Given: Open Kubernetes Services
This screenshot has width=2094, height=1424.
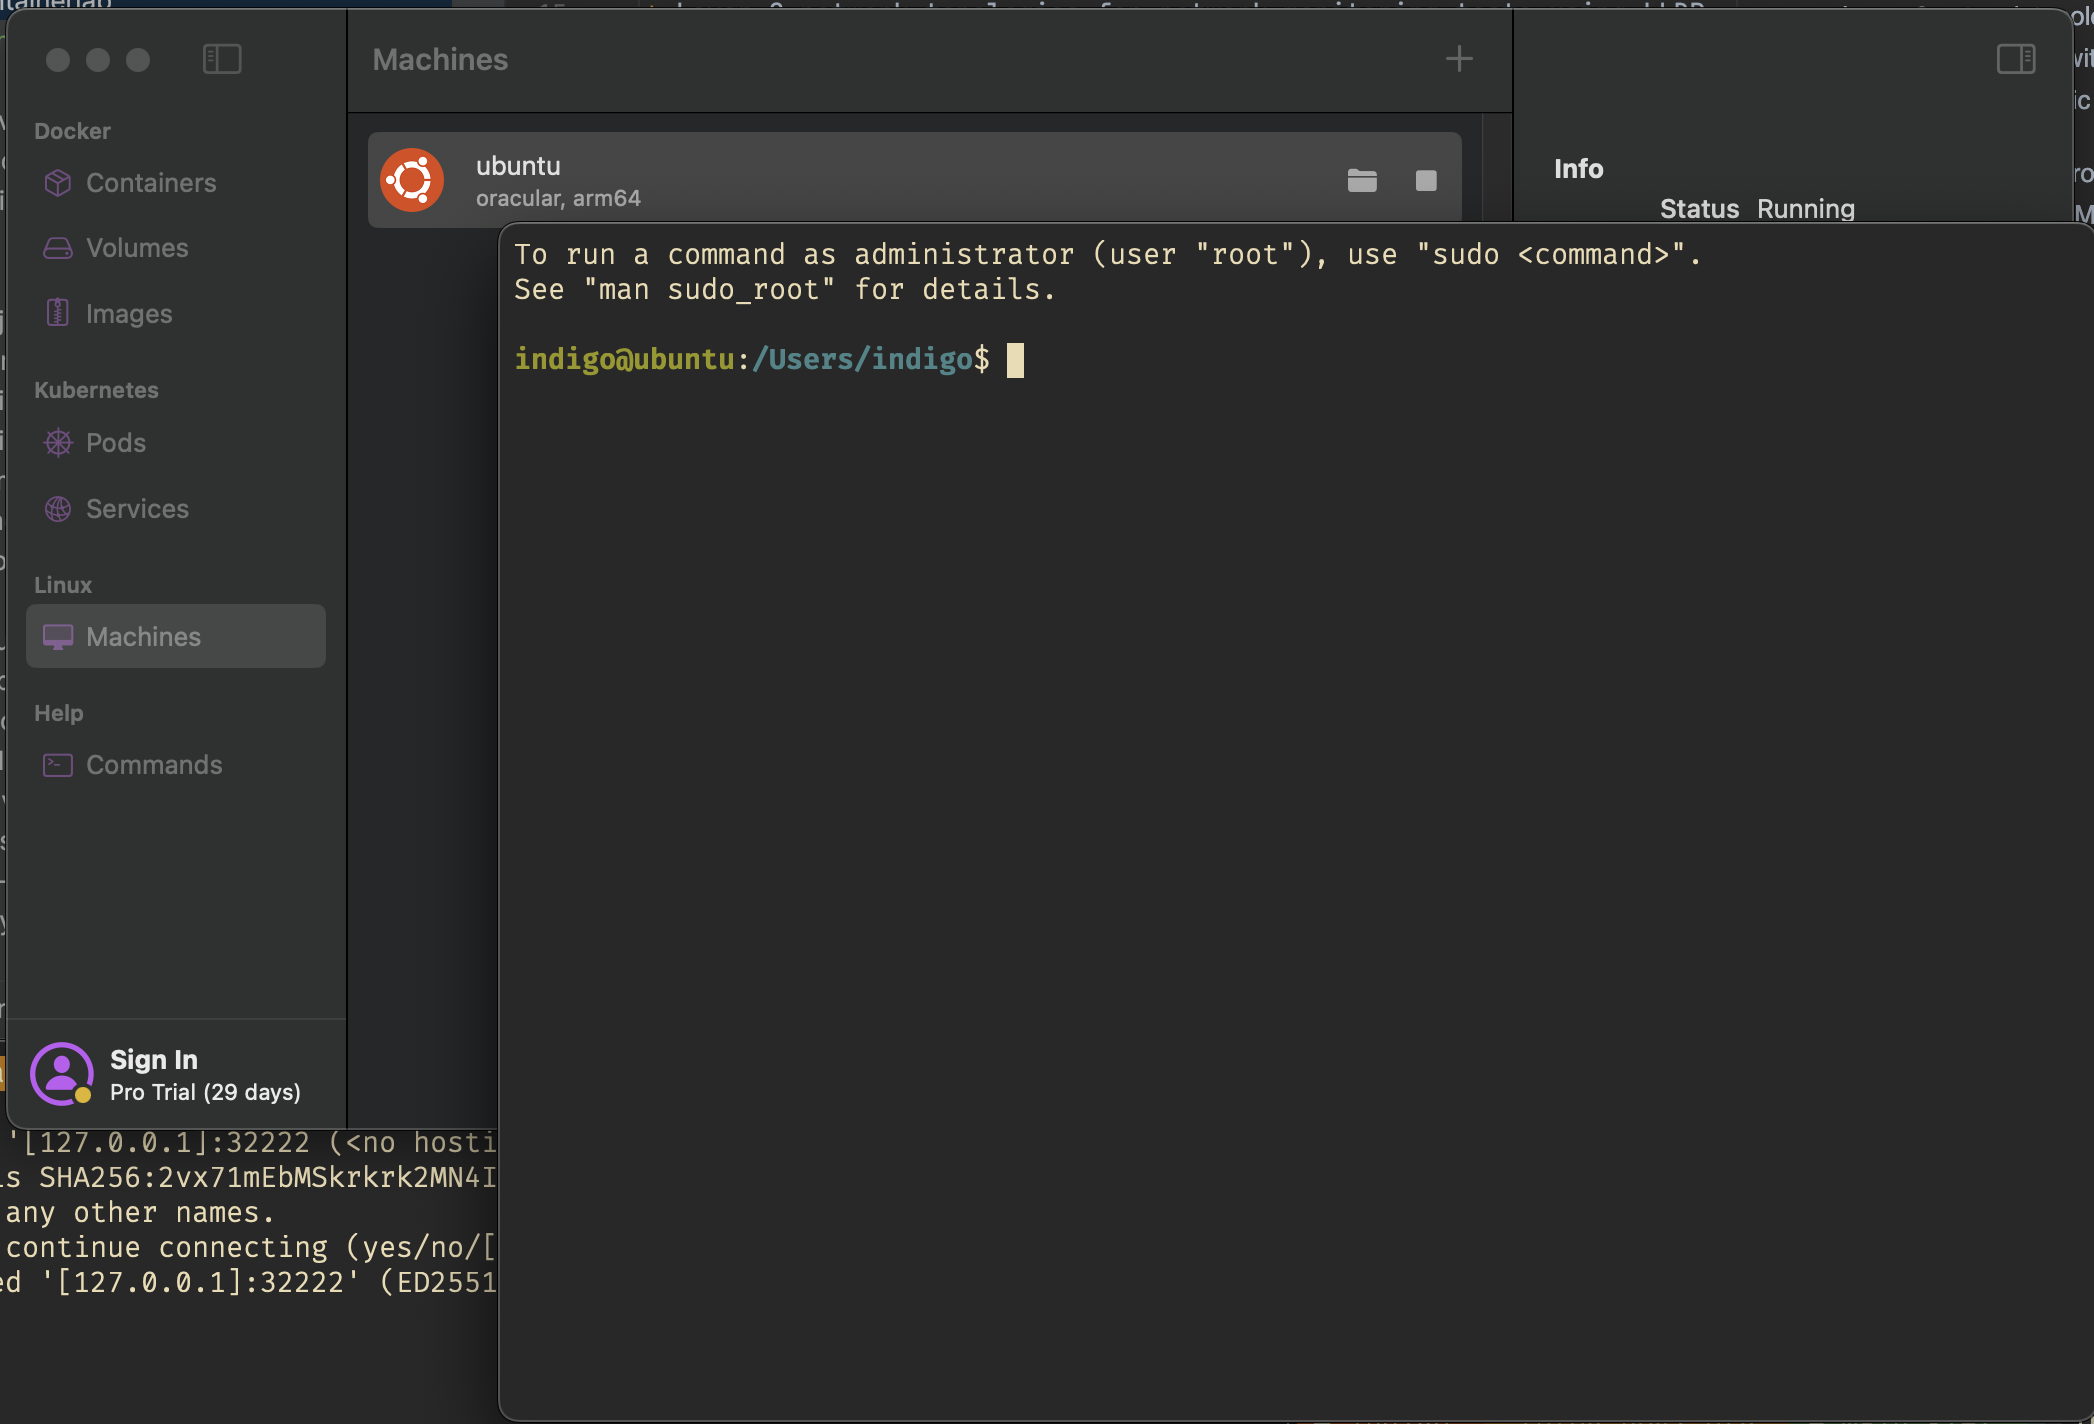Looking at the screenshot, I should (x=137, y=509).
